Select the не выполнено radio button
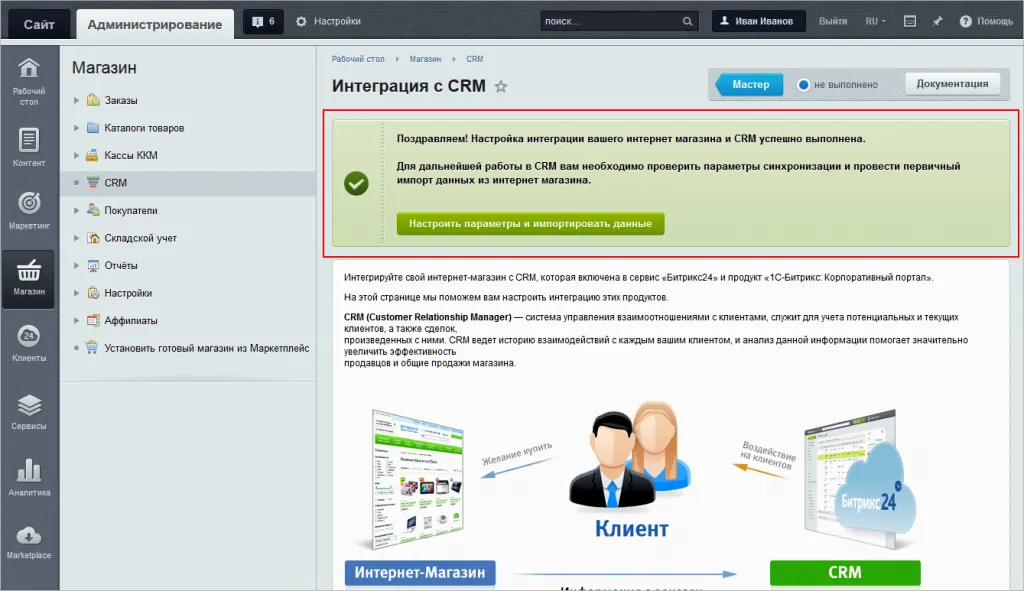Image resolution: width=1024 pixels, height=591 pixels. [803, 84]
